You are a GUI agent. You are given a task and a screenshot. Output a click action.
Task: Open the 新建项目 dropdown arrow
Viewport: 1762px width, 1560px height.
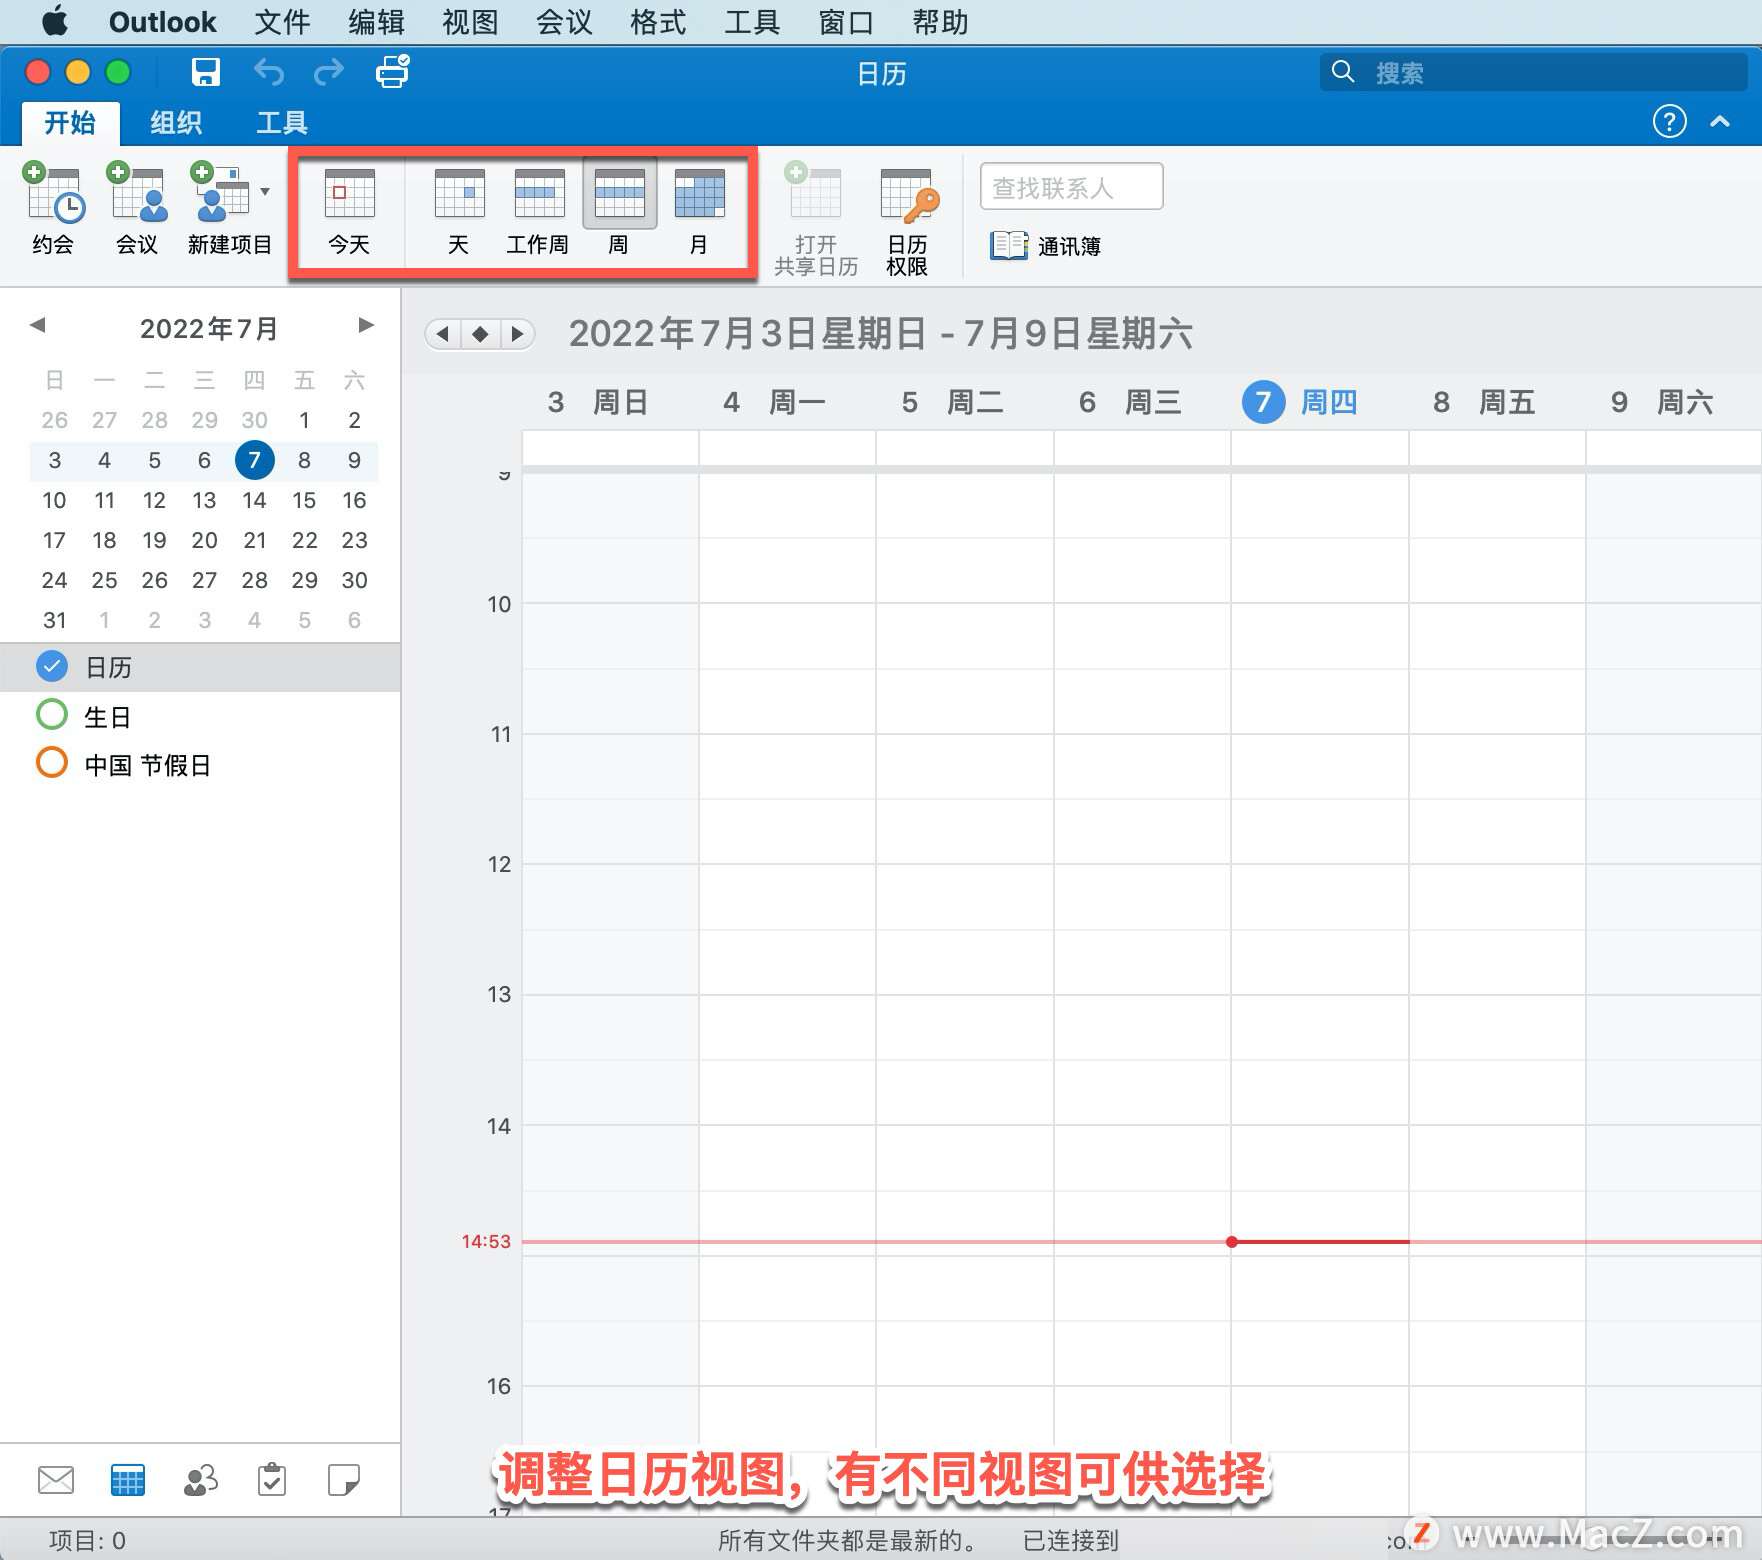click(265, 191)
